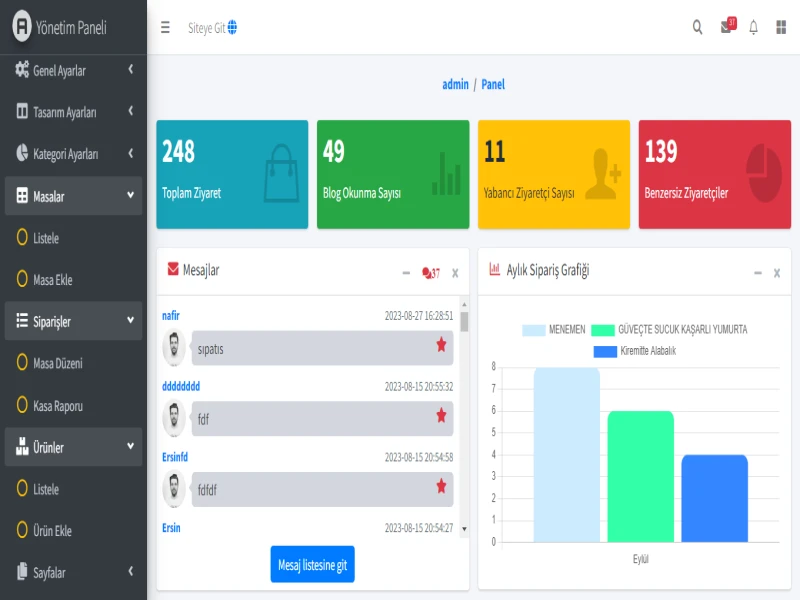
Task: Open Masa Ekle under Masalar
Action: coord(52,280)
